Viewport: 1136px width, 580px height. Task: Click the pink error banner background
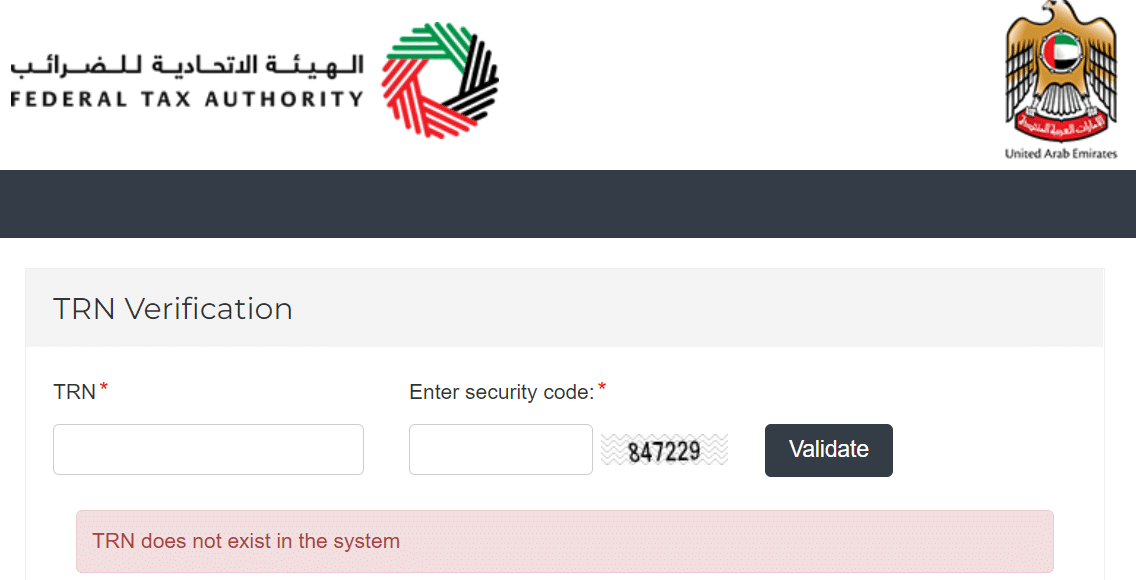coord(800,541)
